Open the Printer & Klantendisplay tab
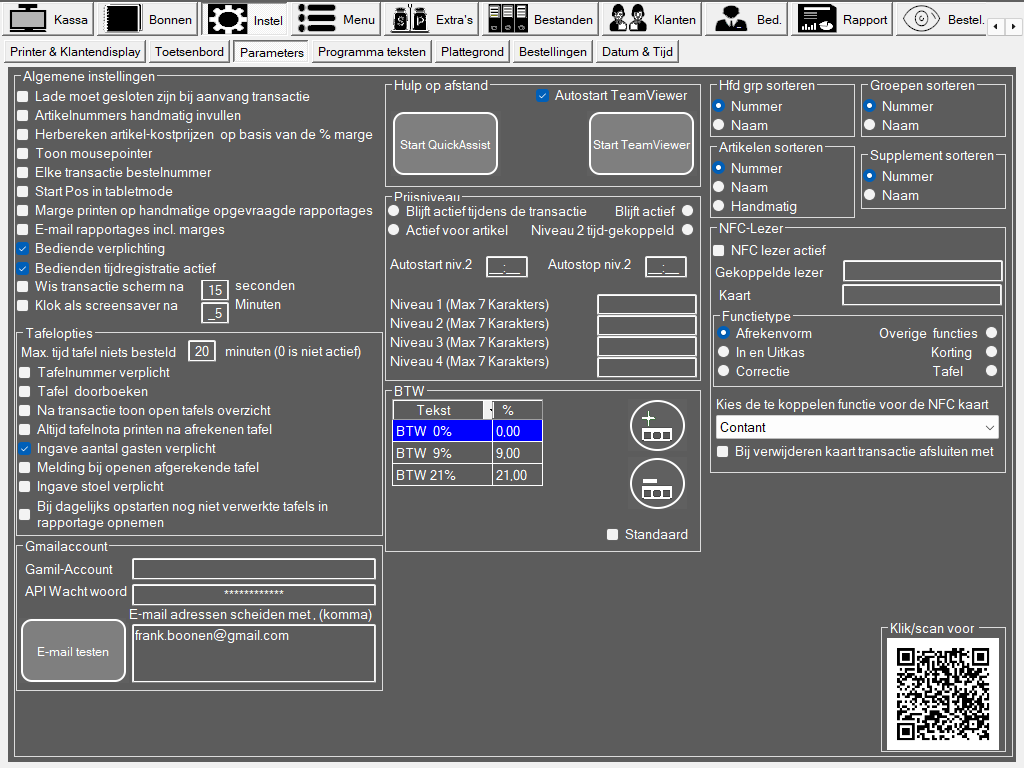Screen dimensions: 1024x768 click(76, 52)
